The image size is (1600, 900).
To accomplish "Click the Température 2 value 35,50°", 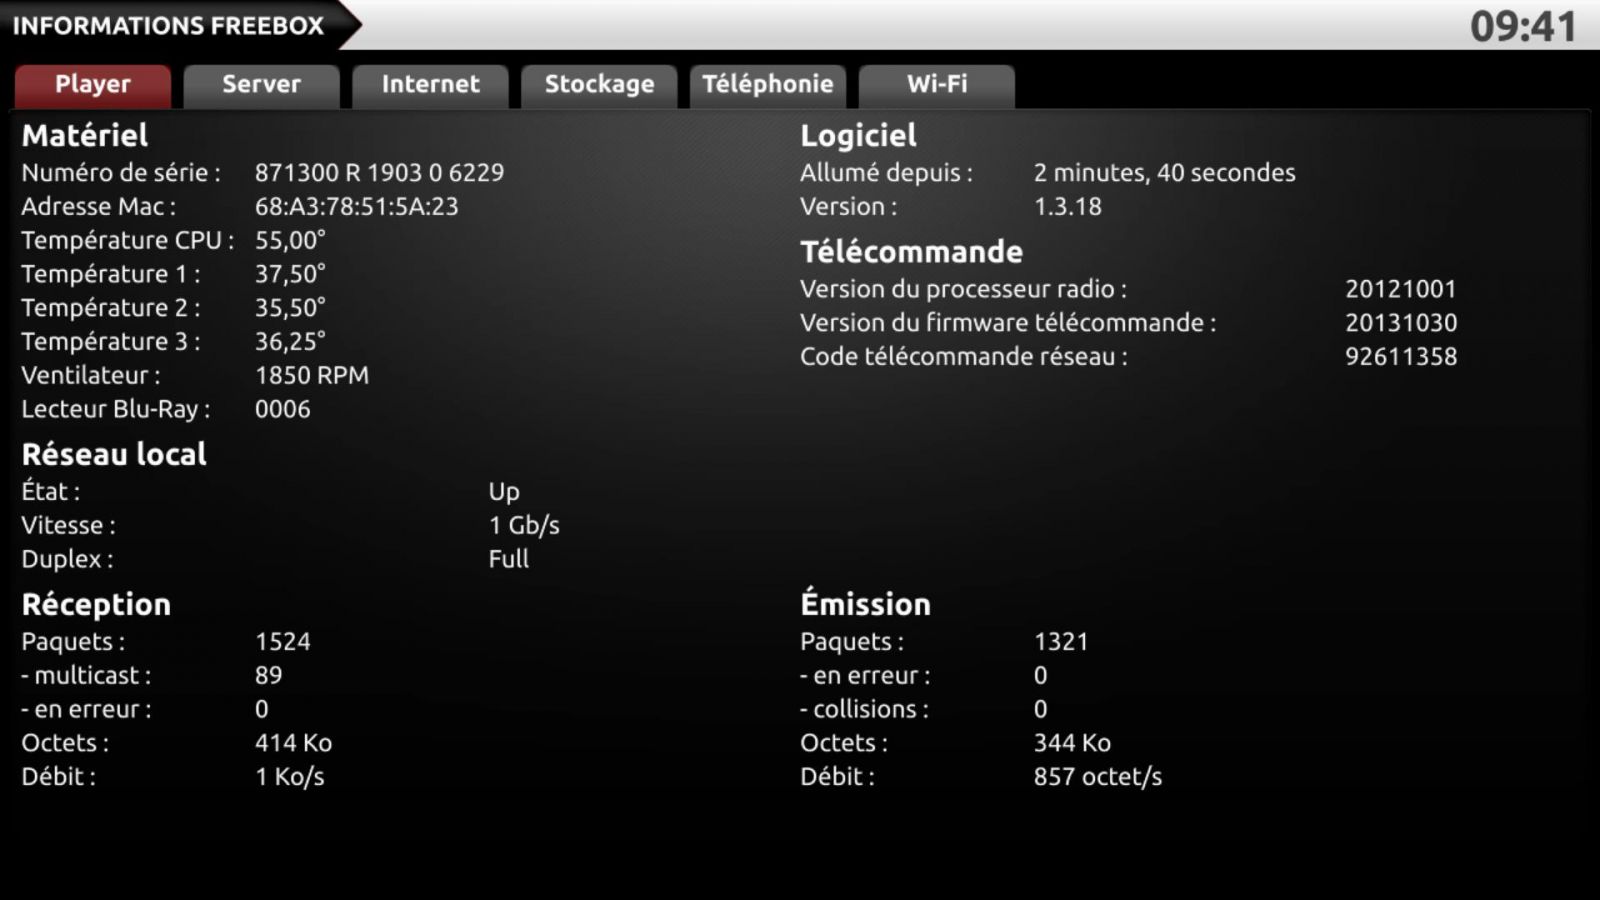I will tap(290, 309).
